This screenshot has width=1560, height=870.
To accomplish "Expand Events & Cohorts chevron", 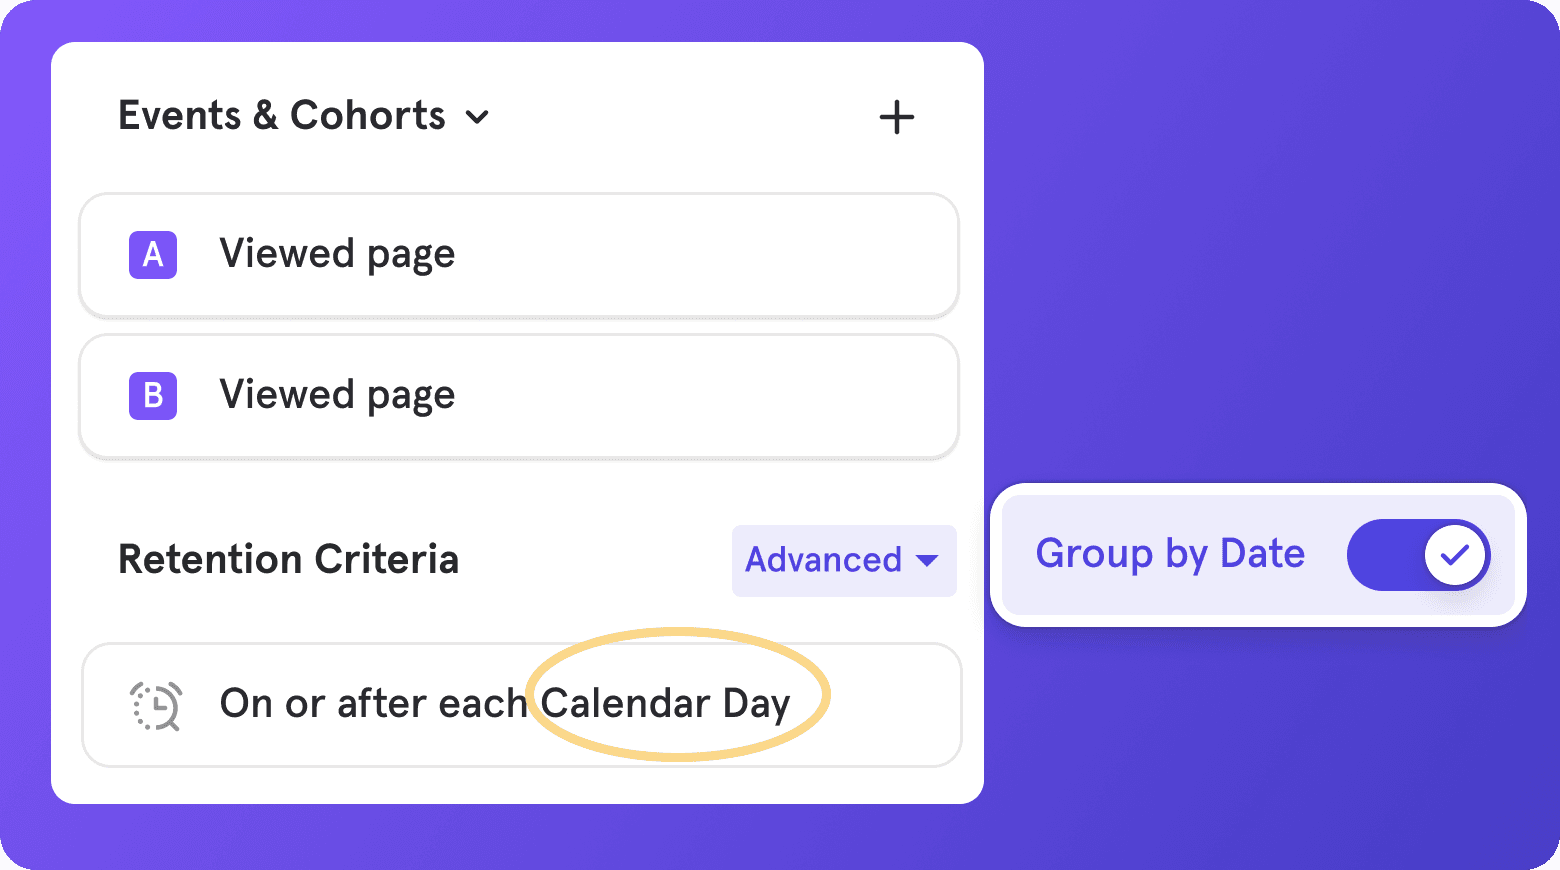I will click(x=478, y=117).
